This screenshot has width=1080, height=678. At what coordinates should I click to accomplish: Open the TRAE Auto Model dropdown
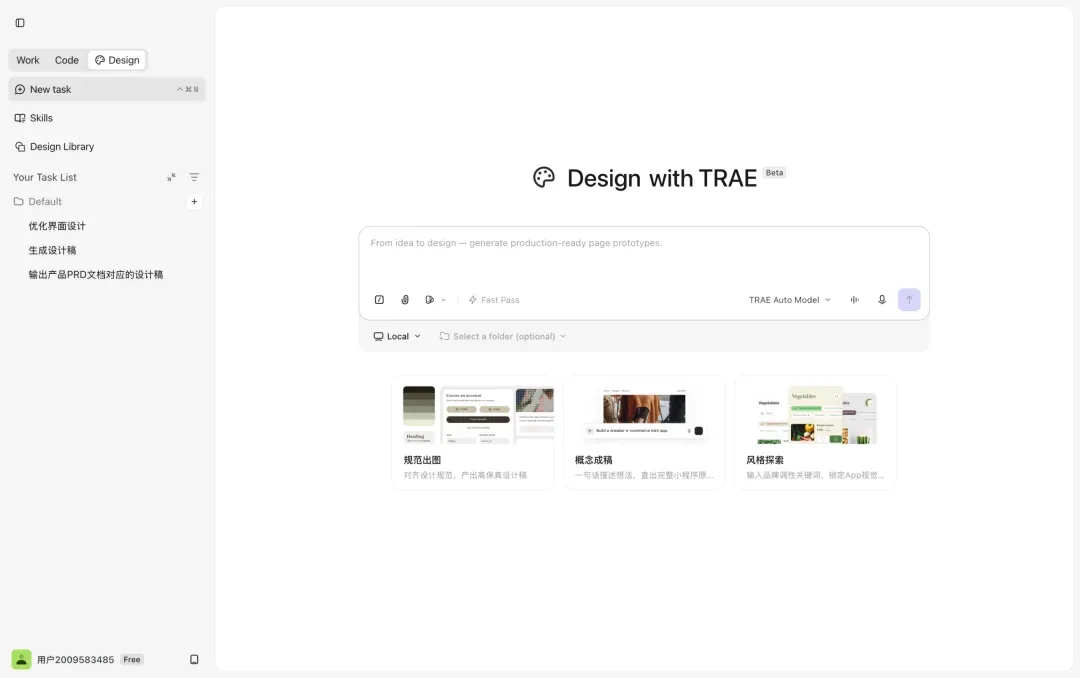click(790, 300)
